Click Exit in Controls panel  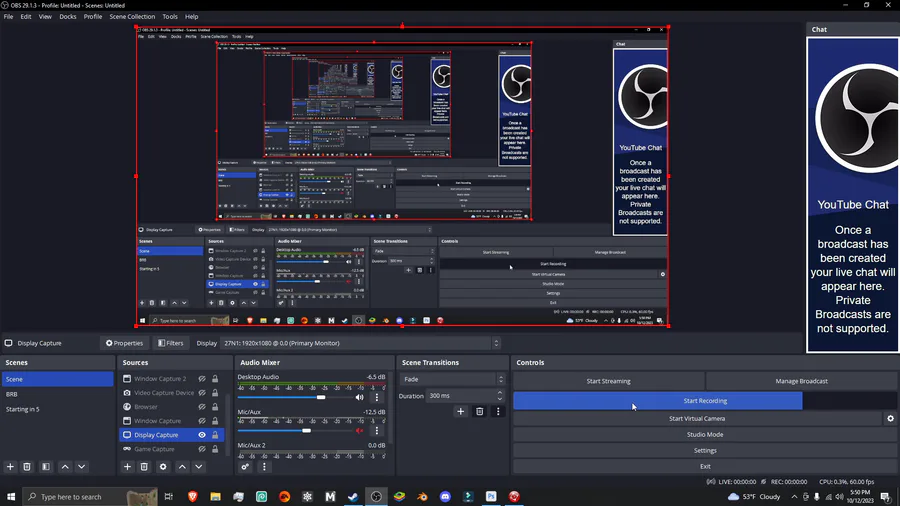705,466
